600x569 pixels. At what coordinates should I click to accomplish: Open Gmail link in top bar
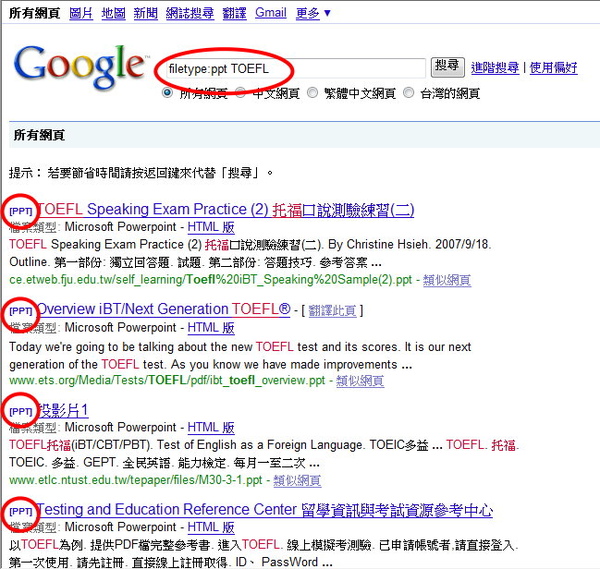click(271, 13)
